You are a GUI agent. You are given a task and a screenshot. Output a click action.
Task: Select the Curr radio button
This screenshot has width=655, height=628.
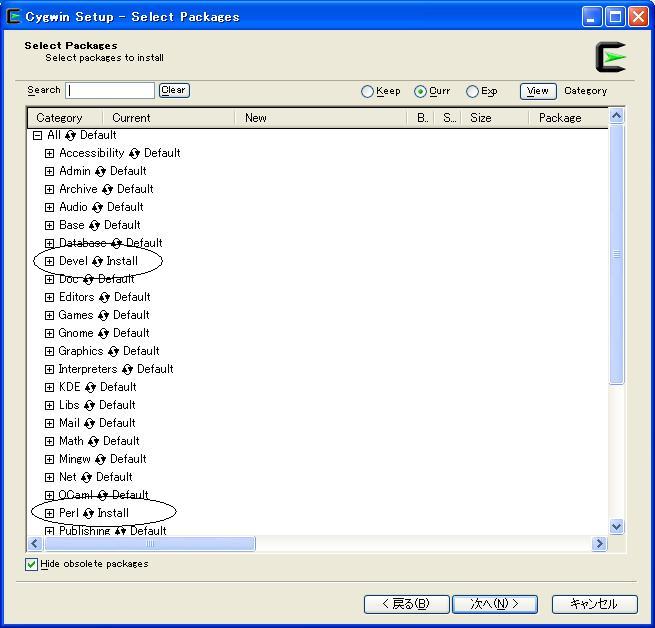tap(420, 92)
